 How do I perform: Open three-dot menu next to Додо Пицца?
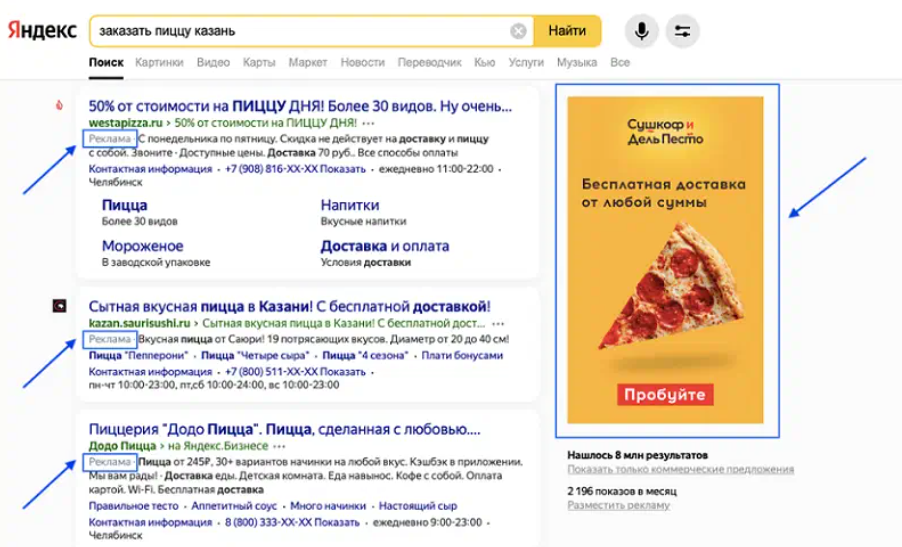coord(280,446)
